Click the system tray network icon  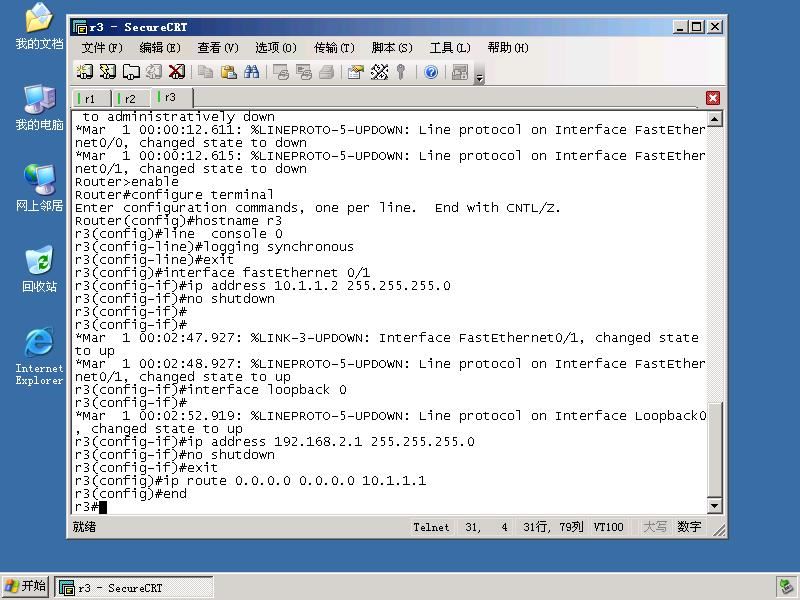786,587
